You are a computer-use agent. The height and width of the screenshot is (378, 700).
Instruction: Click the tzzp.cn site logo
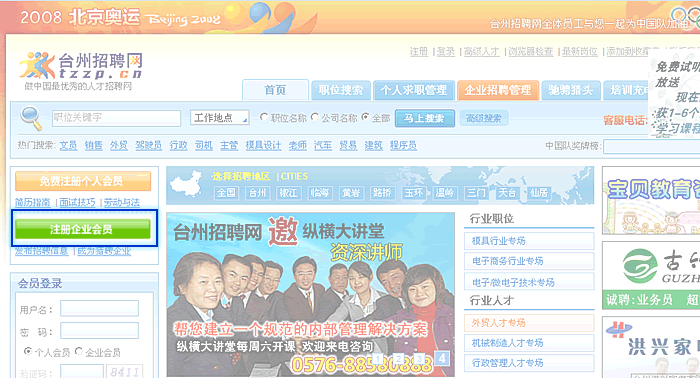tap(81, 71)
